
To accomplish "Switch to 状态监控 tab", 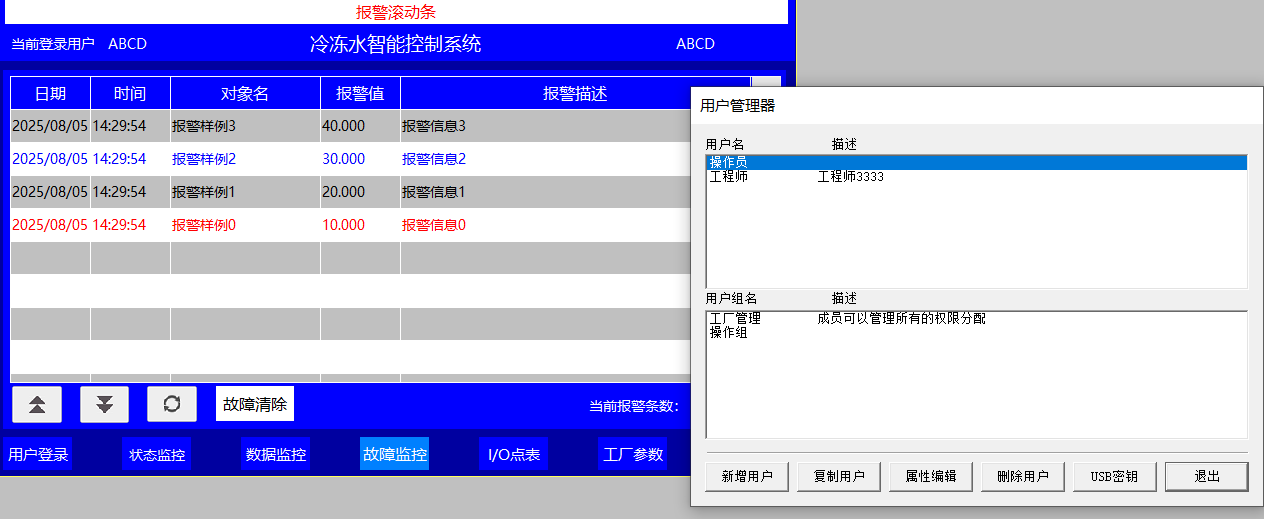I will (157, 454).
